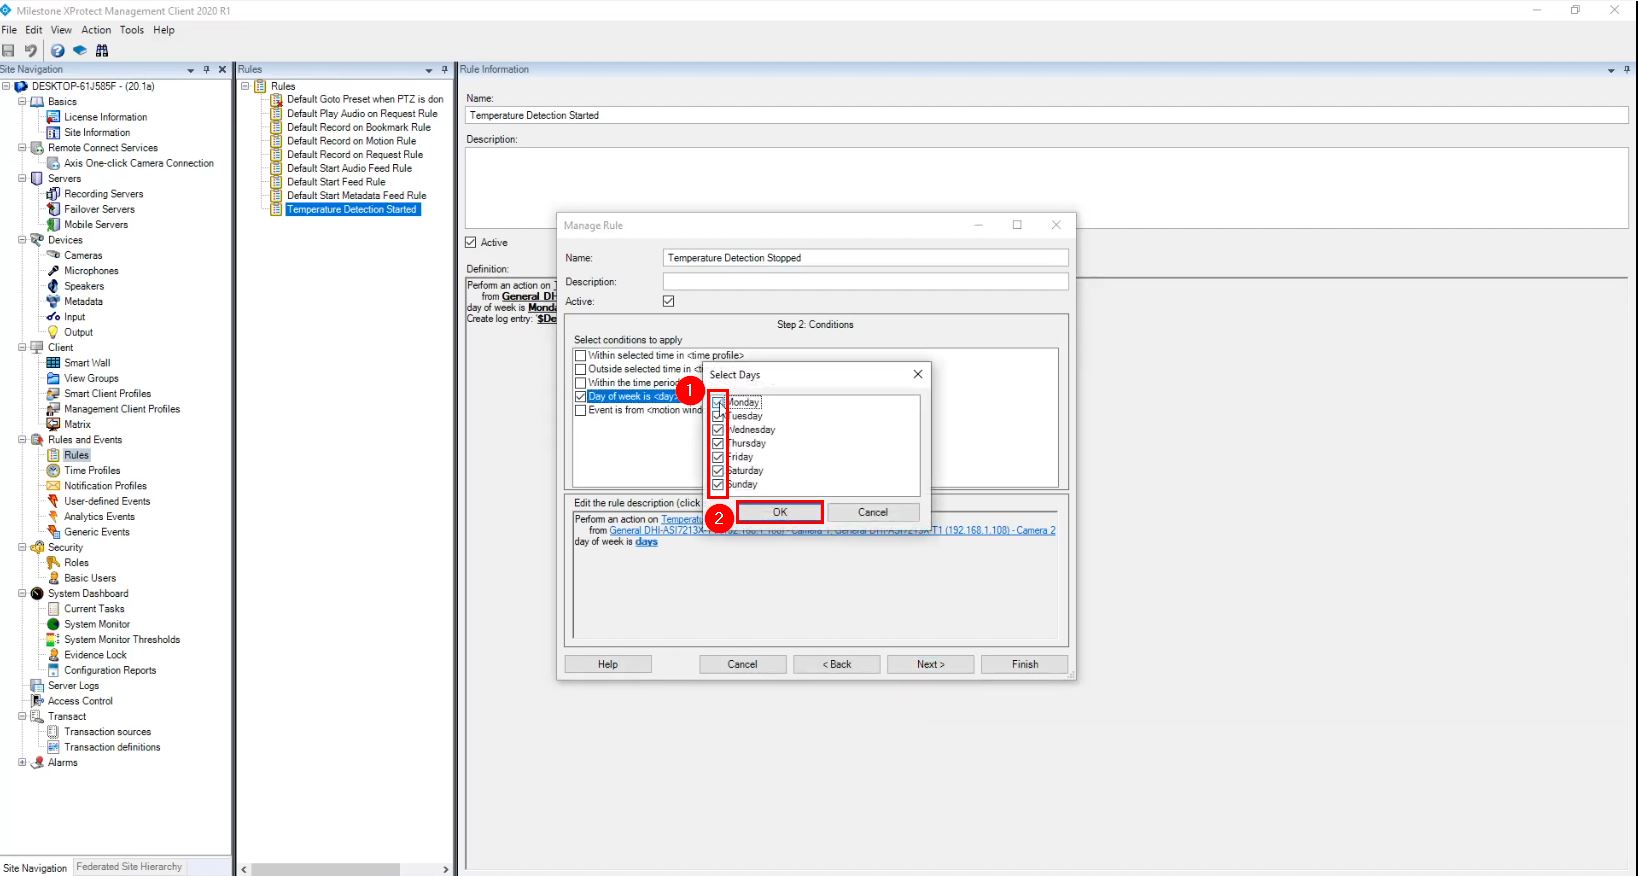The width and height of the screenshot is (1638, 876).
Task: Open System Monitor in System Dashboard
Action: pyautogui.click(x=97, y=625)
